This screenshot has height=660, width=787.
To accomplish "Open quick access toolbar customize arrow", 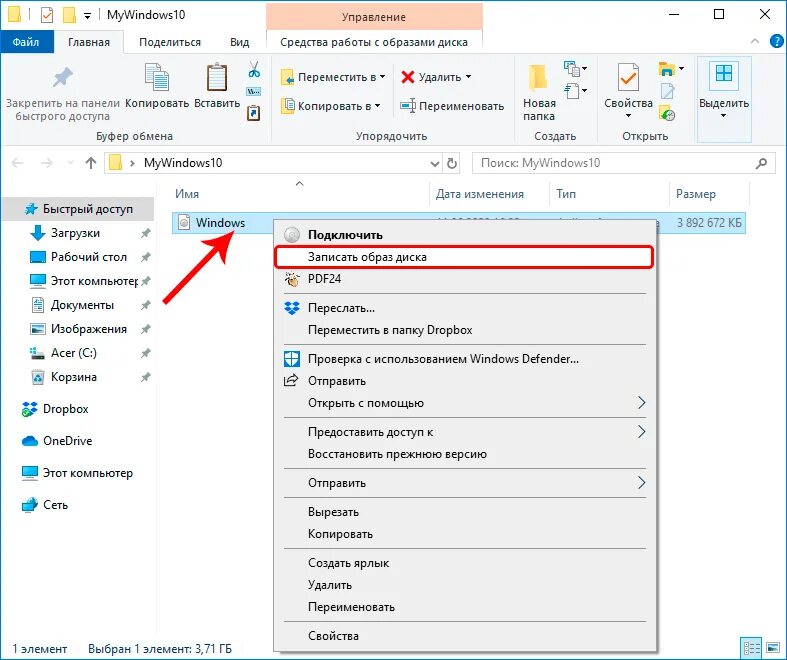I will 87,16.
